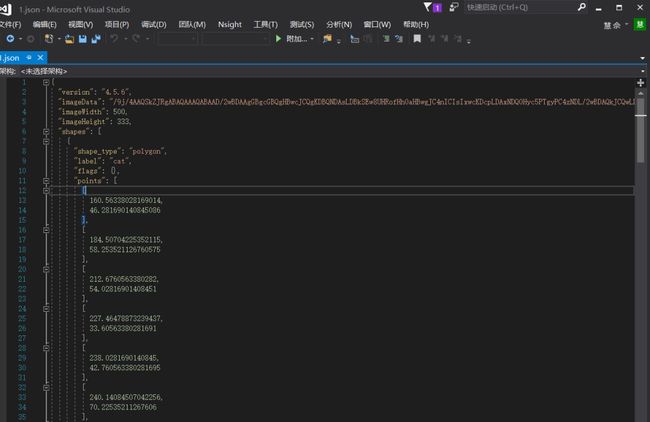Viewport: 650px width, 422px height.
Task: Collapse the "points" array fold marker
Action: click(x=46, y=181)
